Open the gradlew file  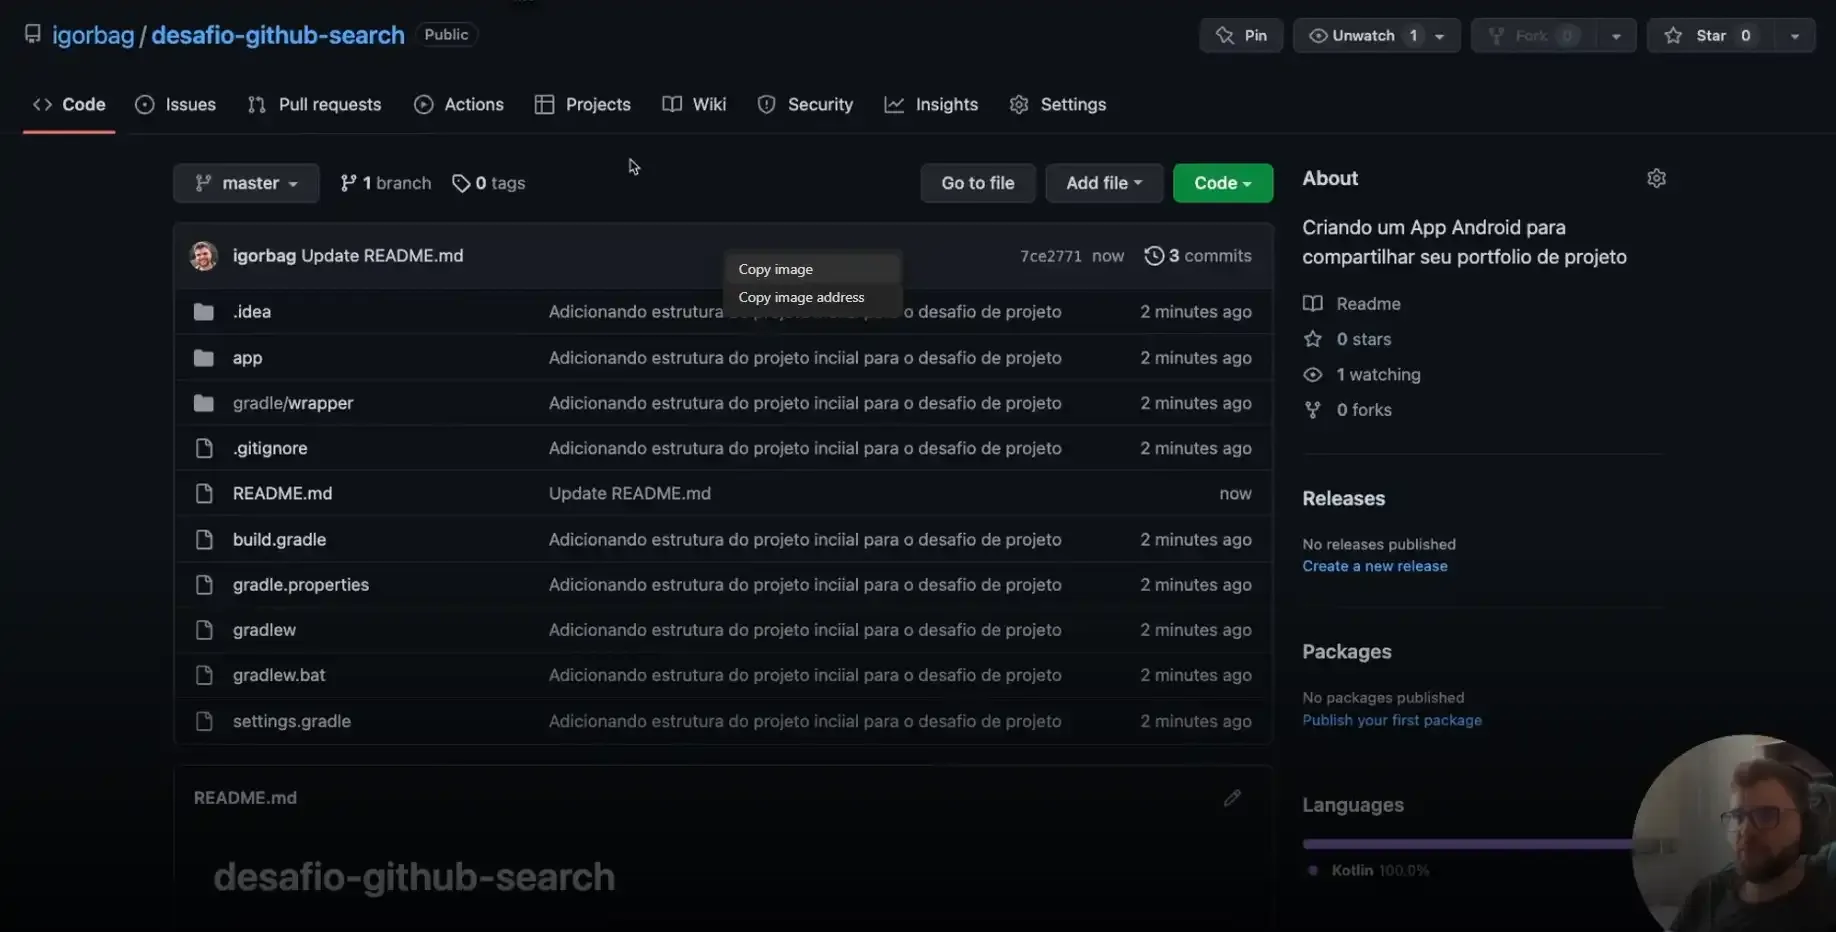coord(264,630)
